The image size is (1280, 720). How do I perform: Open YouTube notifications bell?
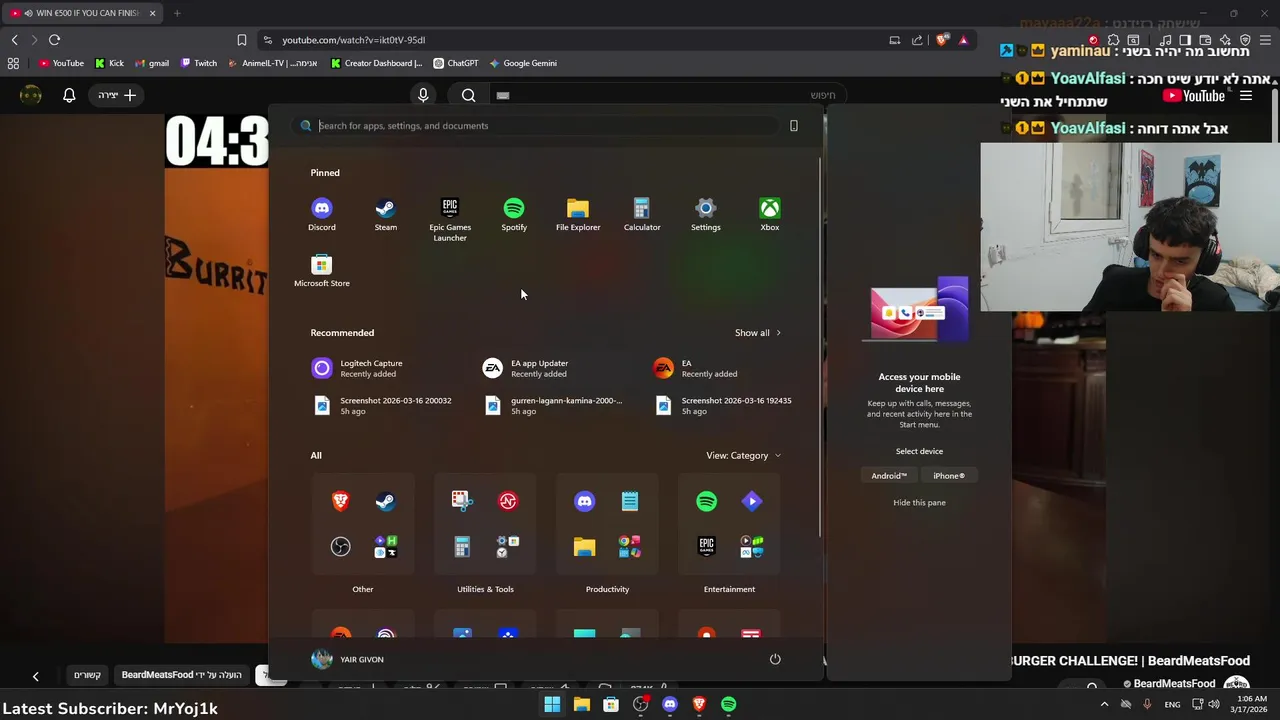[x=69, y=95]
